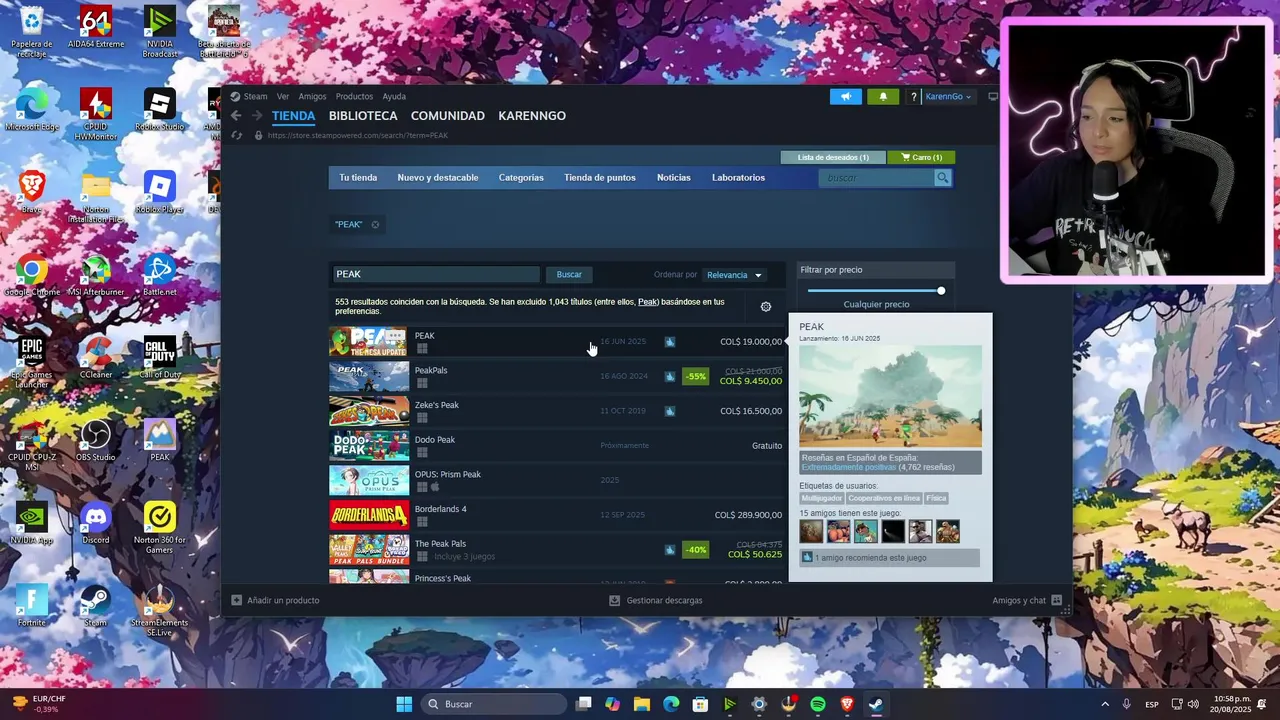Open the KARENNGO profile tab
The image size is (1280, 720).
click(x=532, y=116)
